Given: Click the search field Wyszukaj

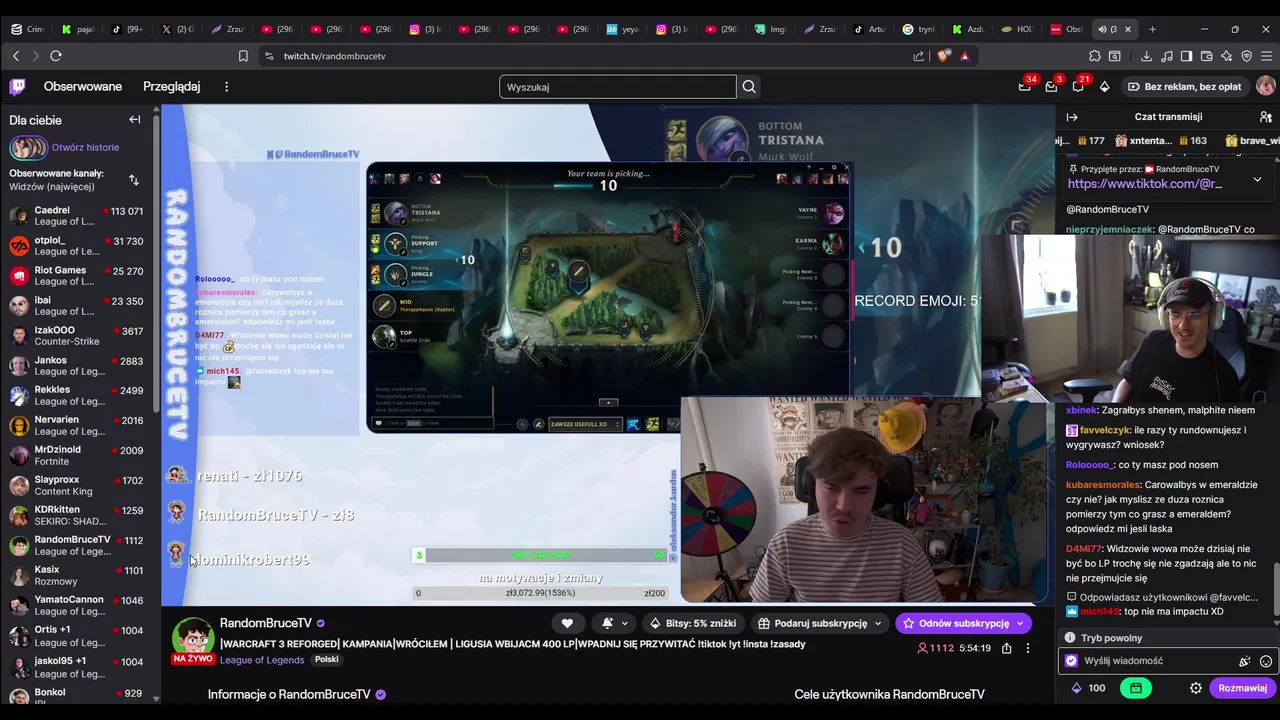Looking at the screenshot, I should [618, 87].
